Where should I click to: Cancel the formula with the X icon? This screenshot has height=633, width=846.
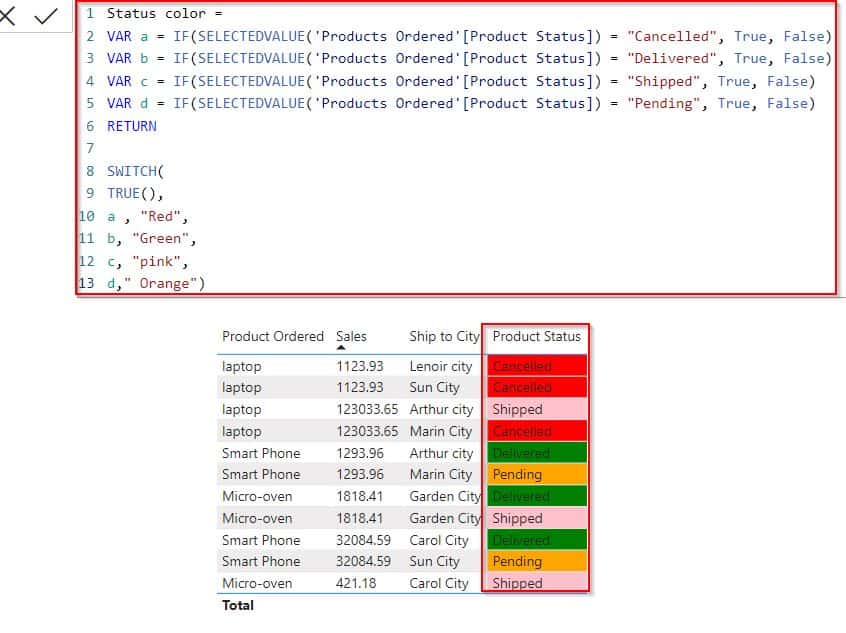(x=7, y=16)
